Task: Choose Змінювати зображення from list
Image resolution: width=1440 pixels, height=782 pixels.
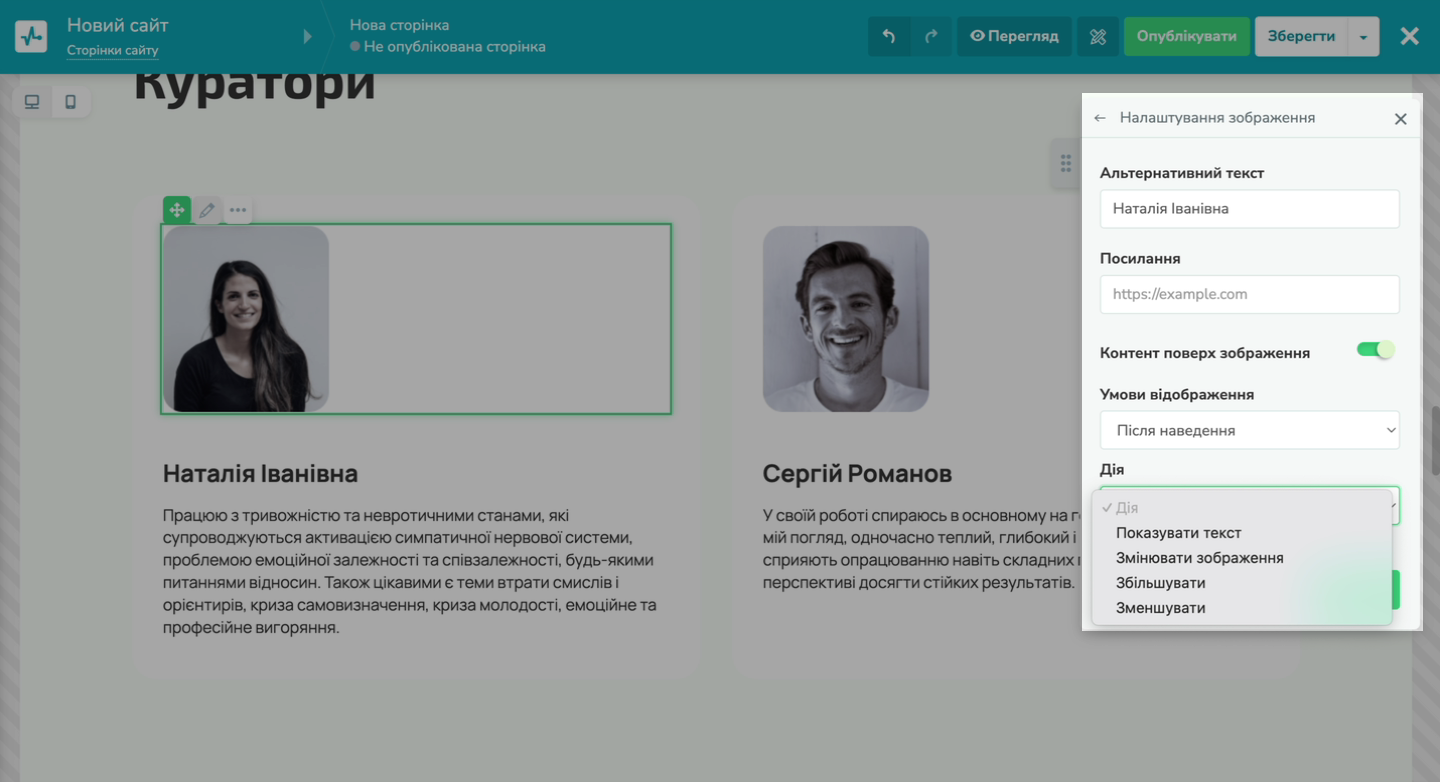Action: pos(1199,558)
